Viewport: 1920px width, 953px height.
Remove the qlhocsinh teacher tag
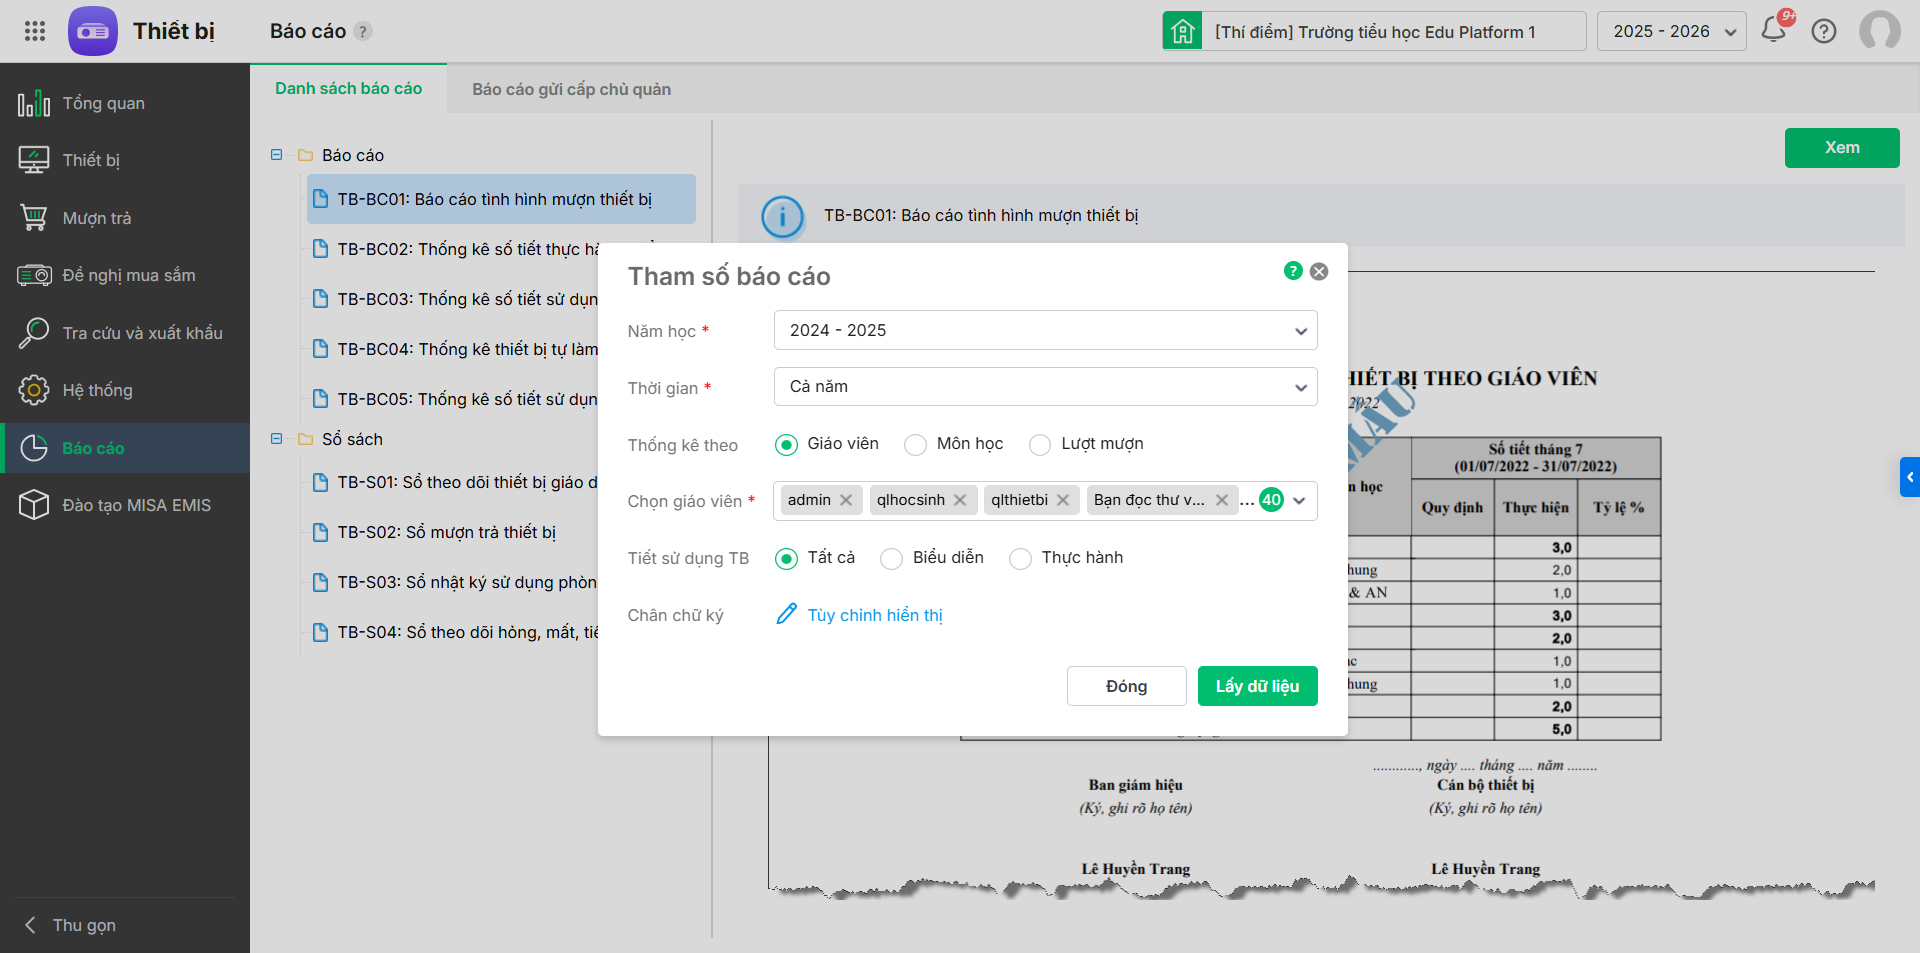(960, 500)
